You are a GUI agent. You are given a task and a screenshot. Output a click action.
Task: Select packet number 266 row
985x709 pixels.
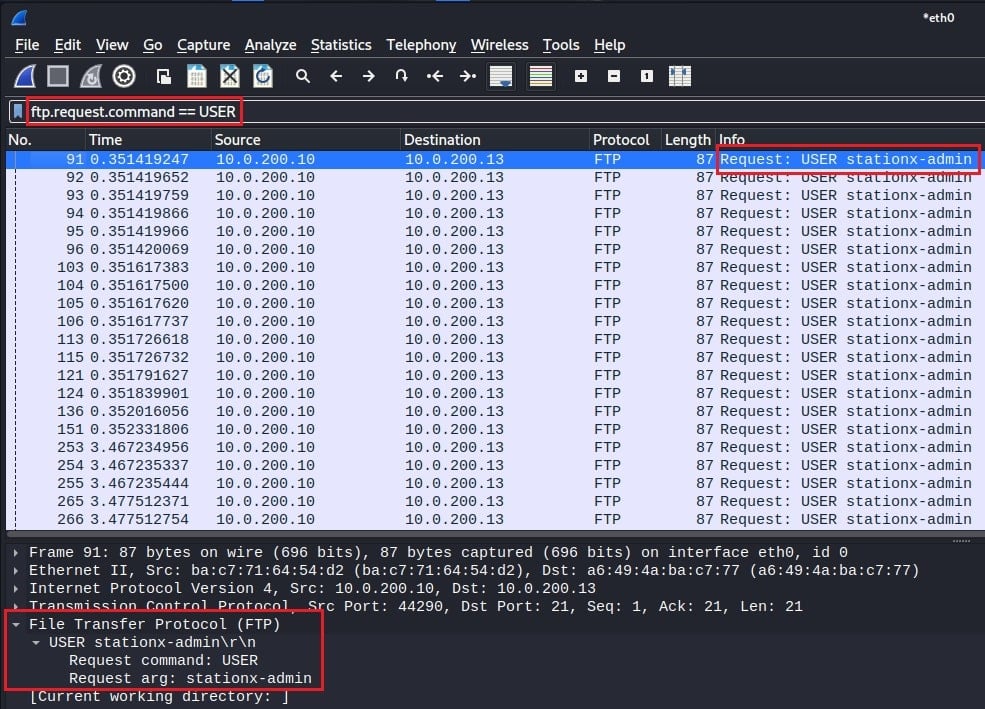[495, 519]
